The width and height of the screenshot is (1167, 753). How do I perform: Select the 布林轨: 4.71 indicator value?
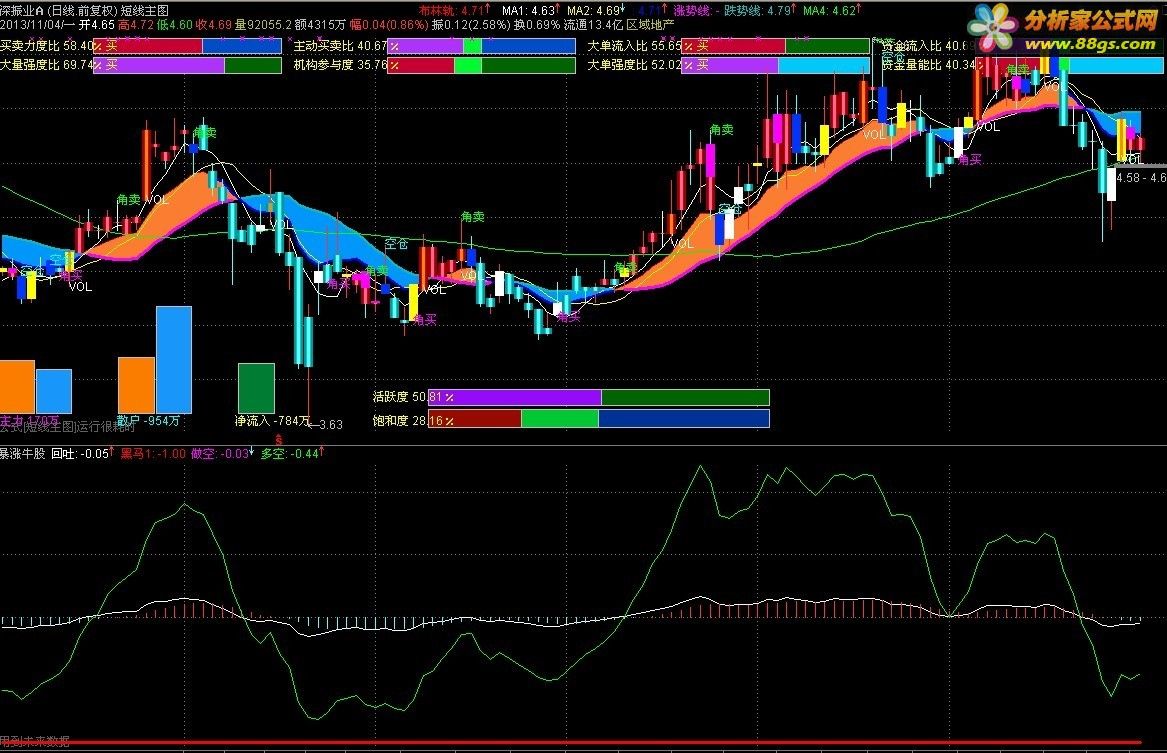(x=455, y=10)
